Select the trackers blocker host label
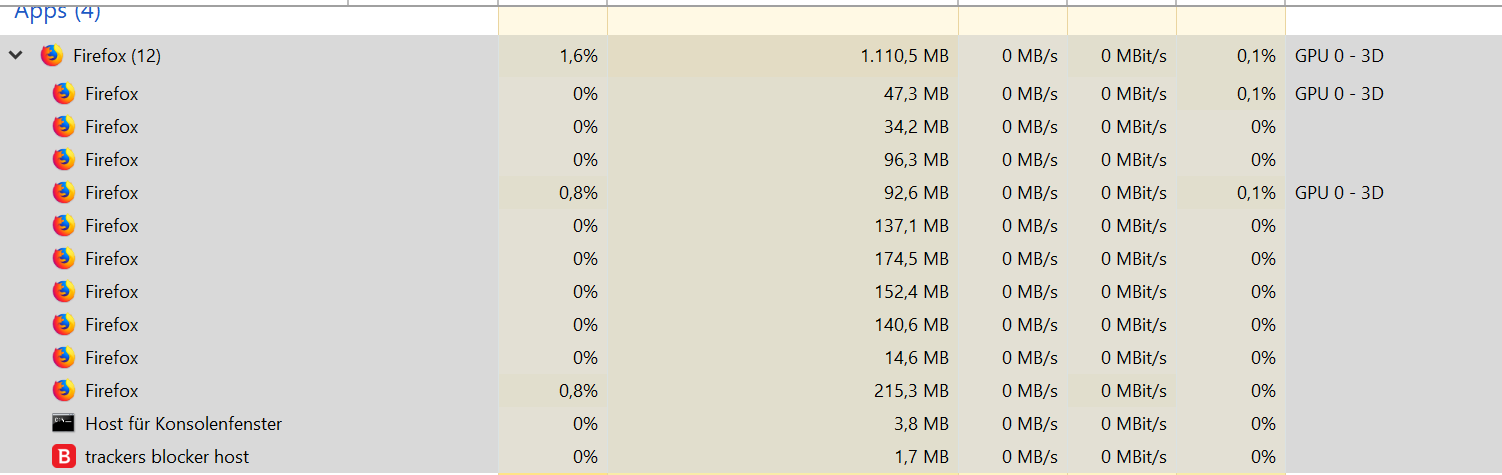 (x=167, y=457)
